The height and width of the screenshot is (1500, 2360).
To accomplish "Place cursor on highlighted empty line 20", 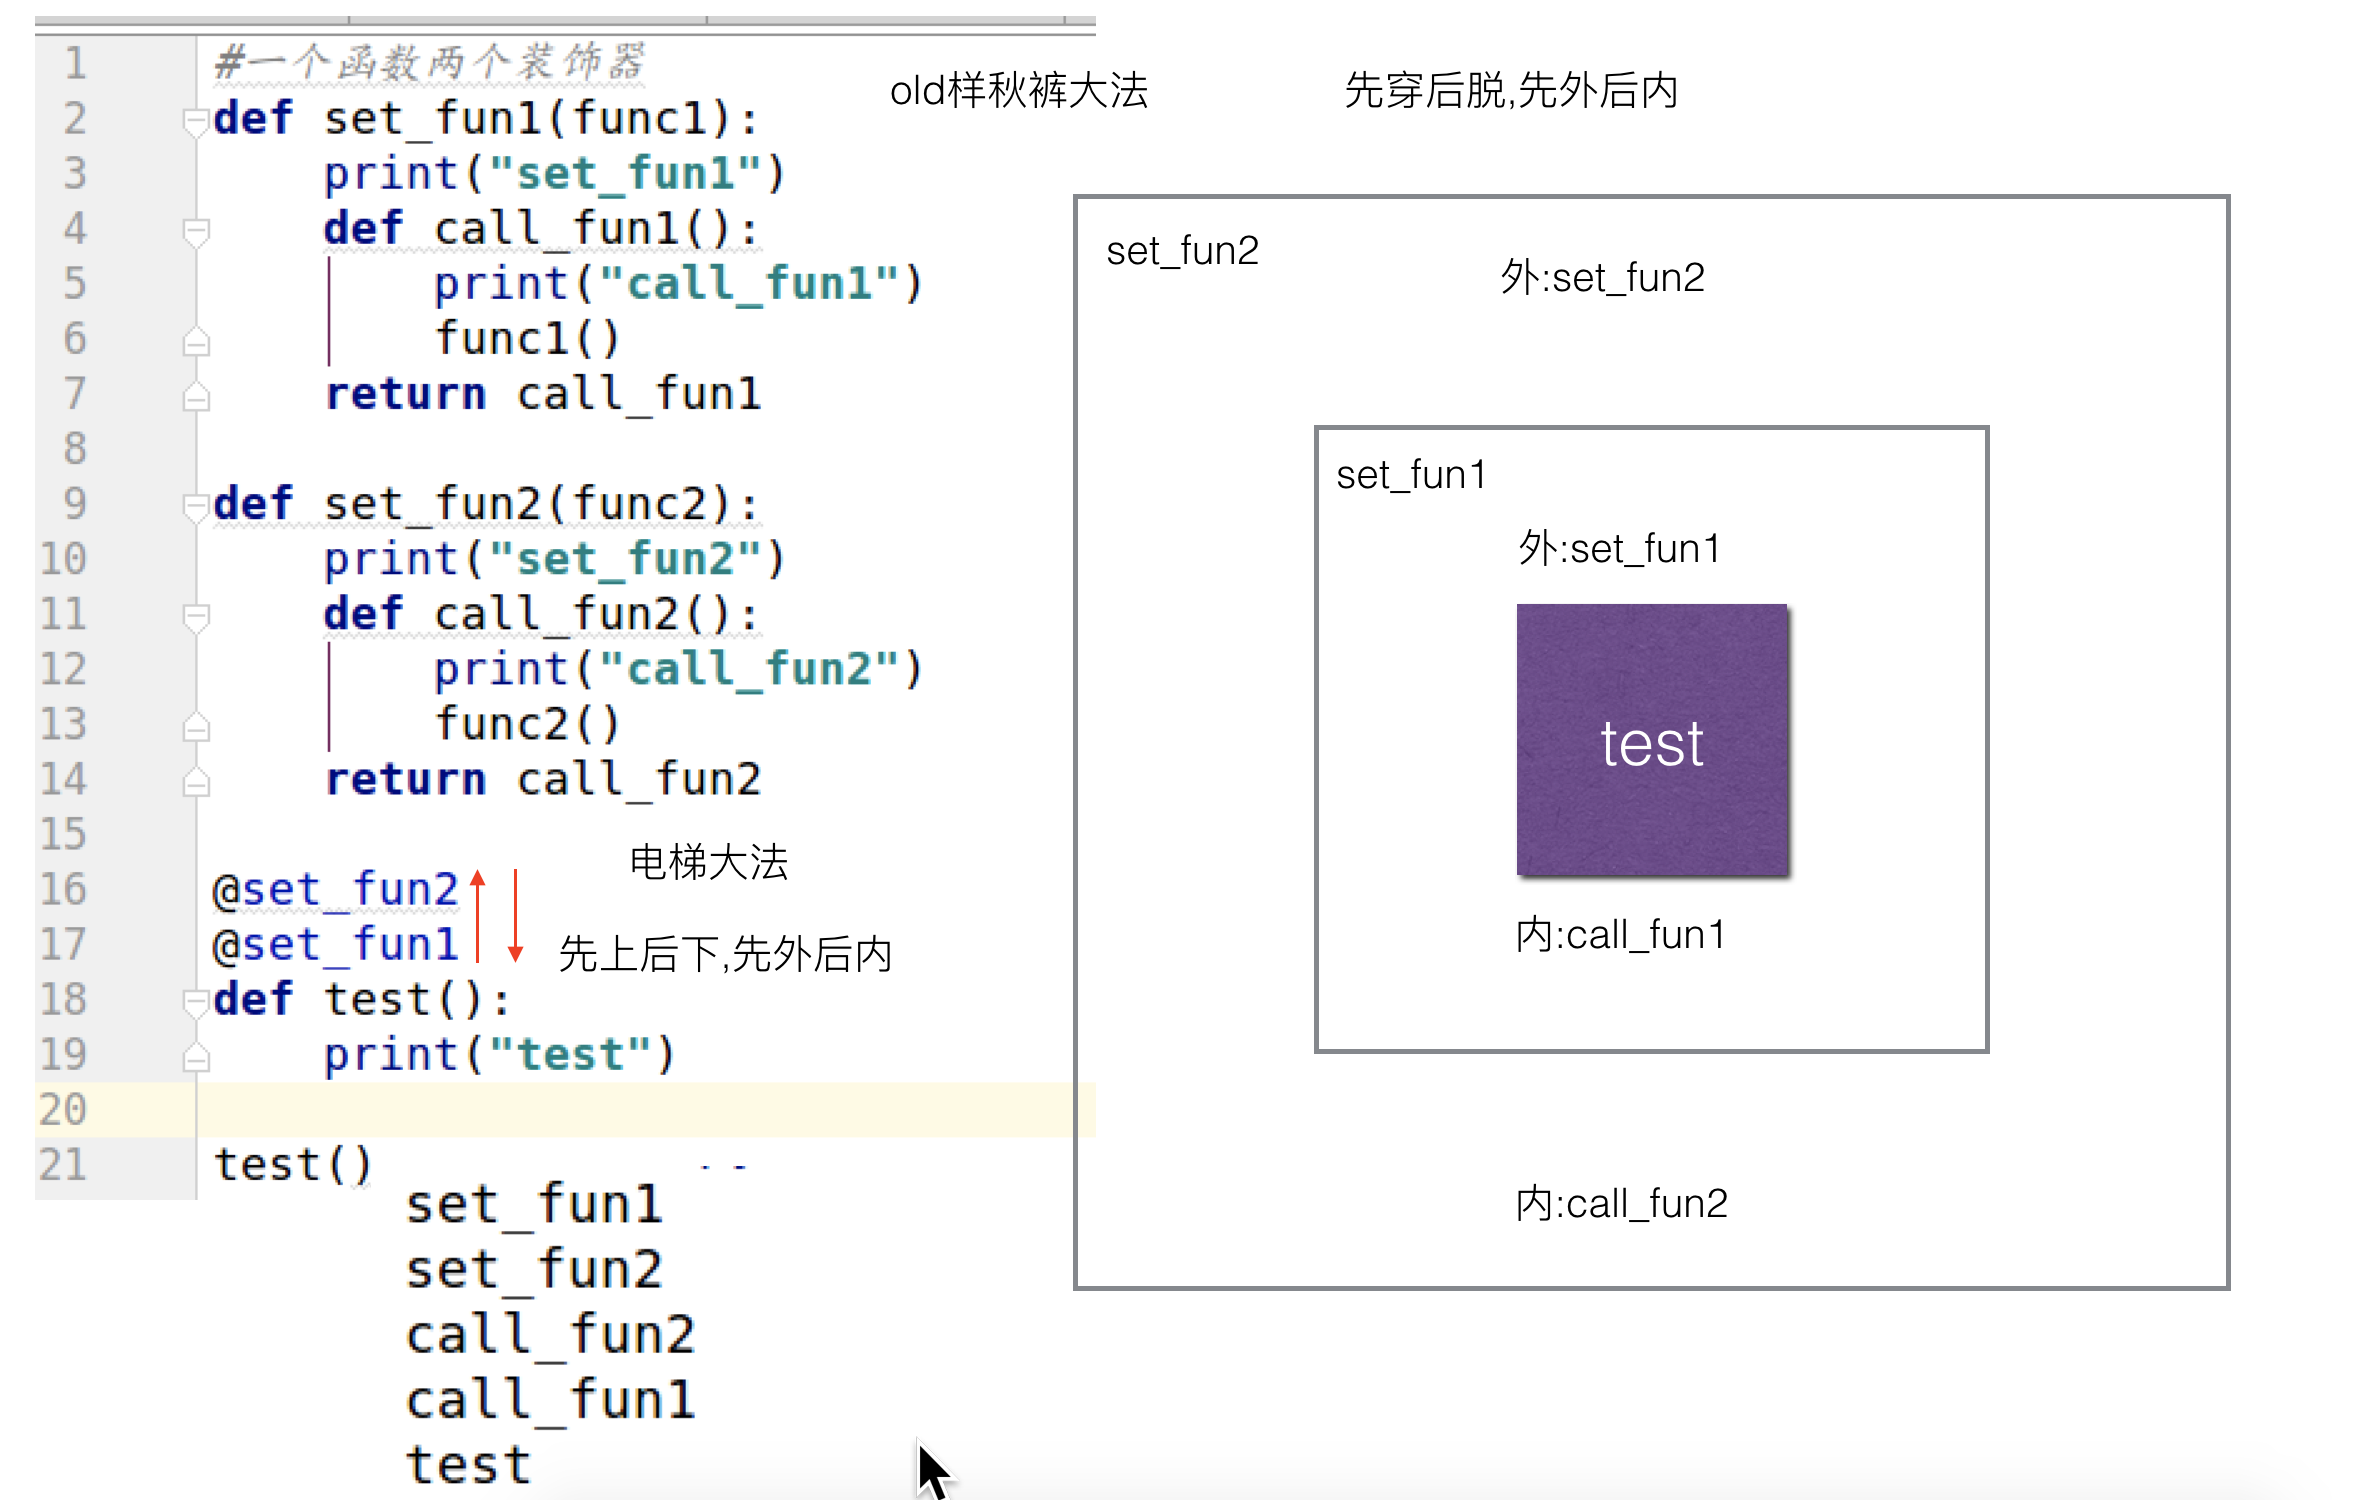I will [645, 1109].
